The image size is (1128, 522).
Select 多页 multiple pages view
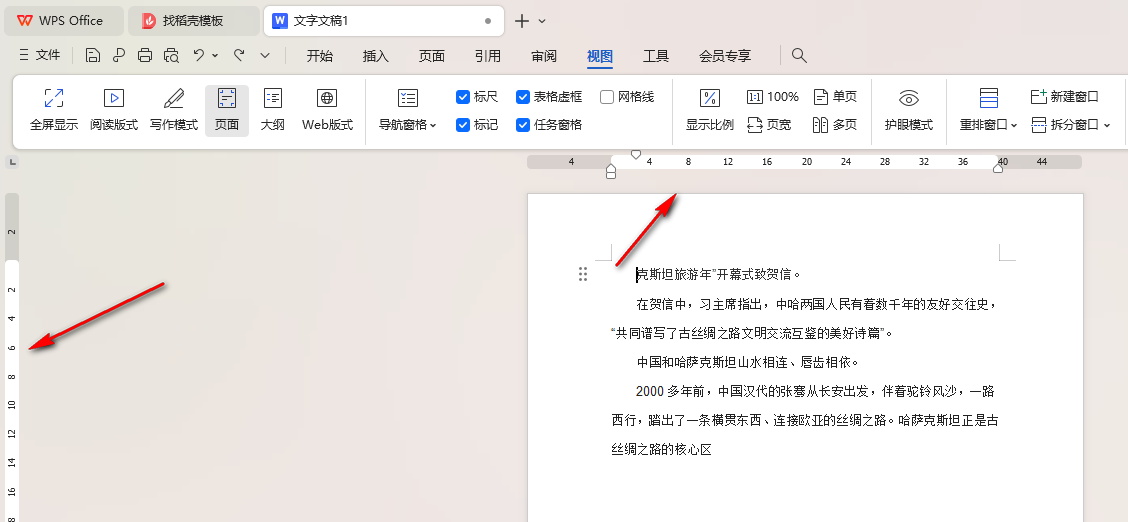pyautogui.click(x=835, y=124)
